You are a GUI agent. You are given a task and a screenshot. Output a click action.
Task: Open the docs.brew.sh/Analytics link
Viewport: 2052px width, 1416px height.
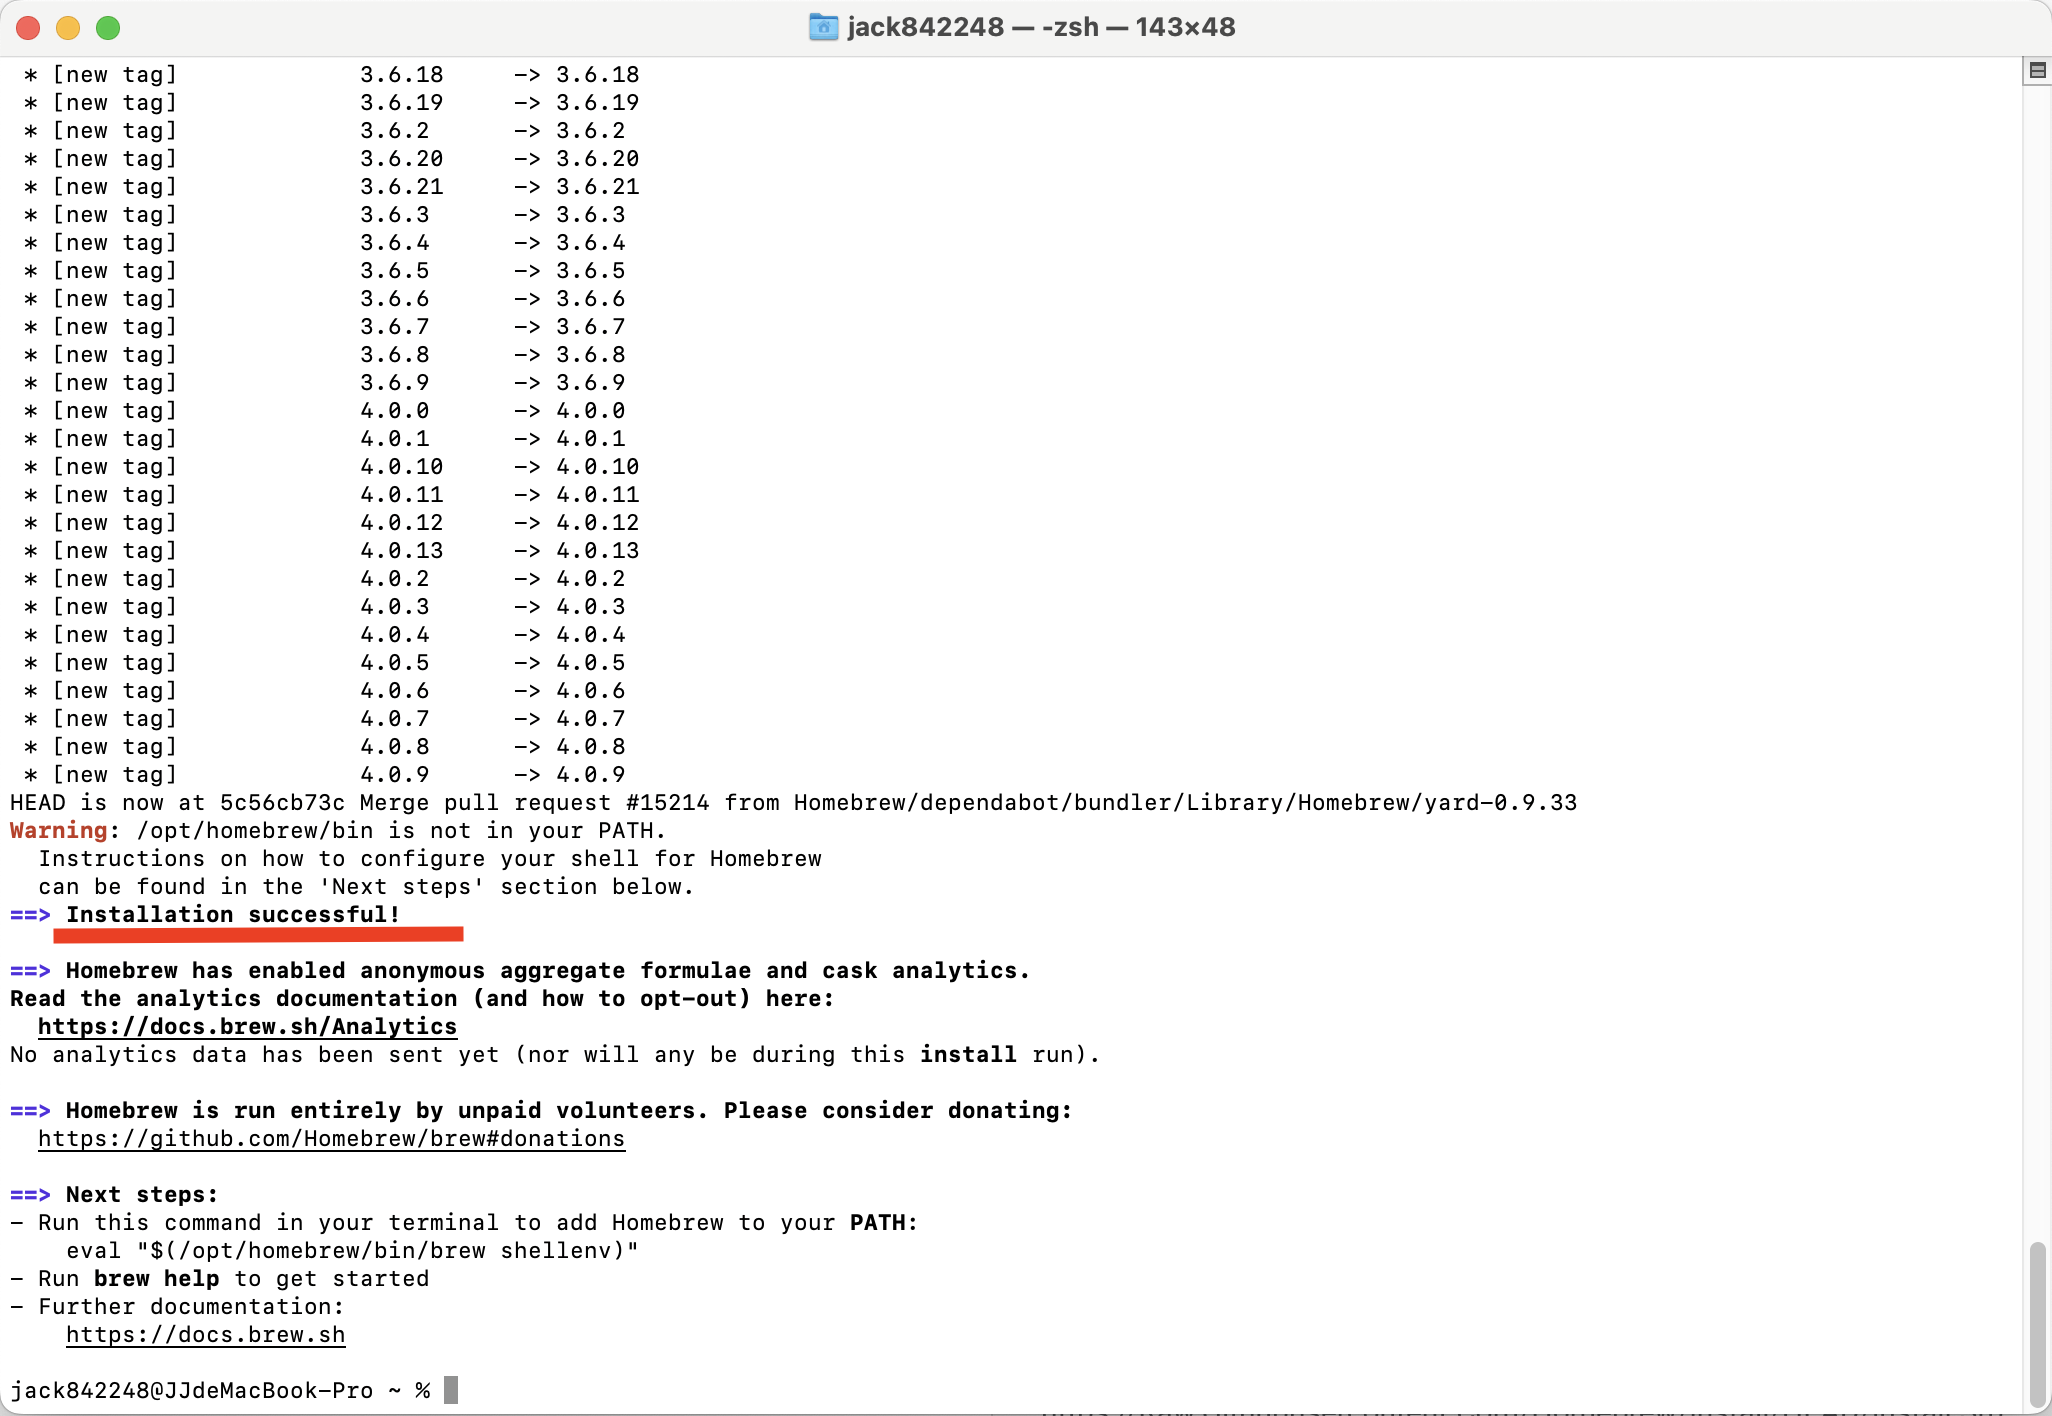coord(247,1027)
